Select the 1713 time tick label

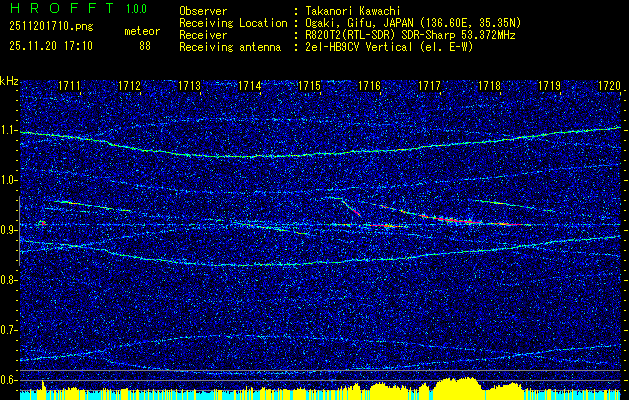click(190, 87)
